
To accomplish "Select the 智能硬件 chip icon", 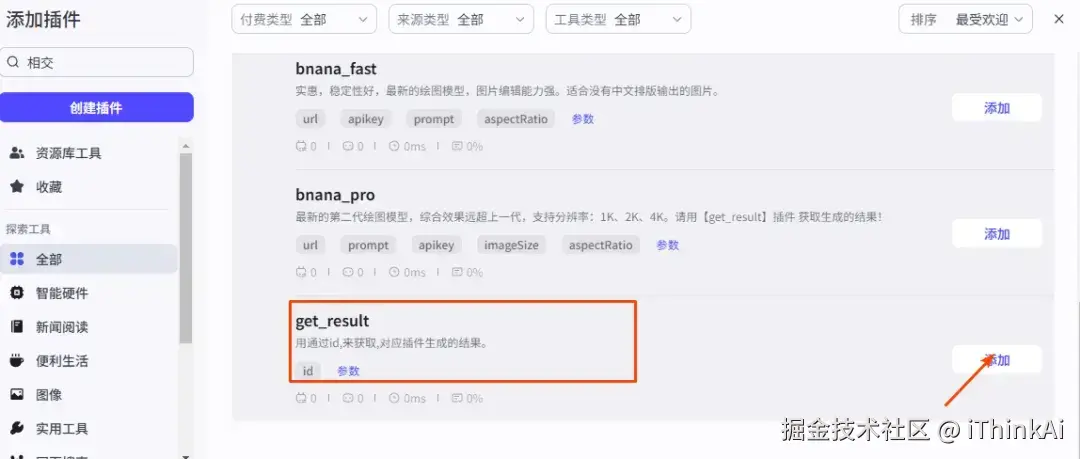I will [17, 293].
